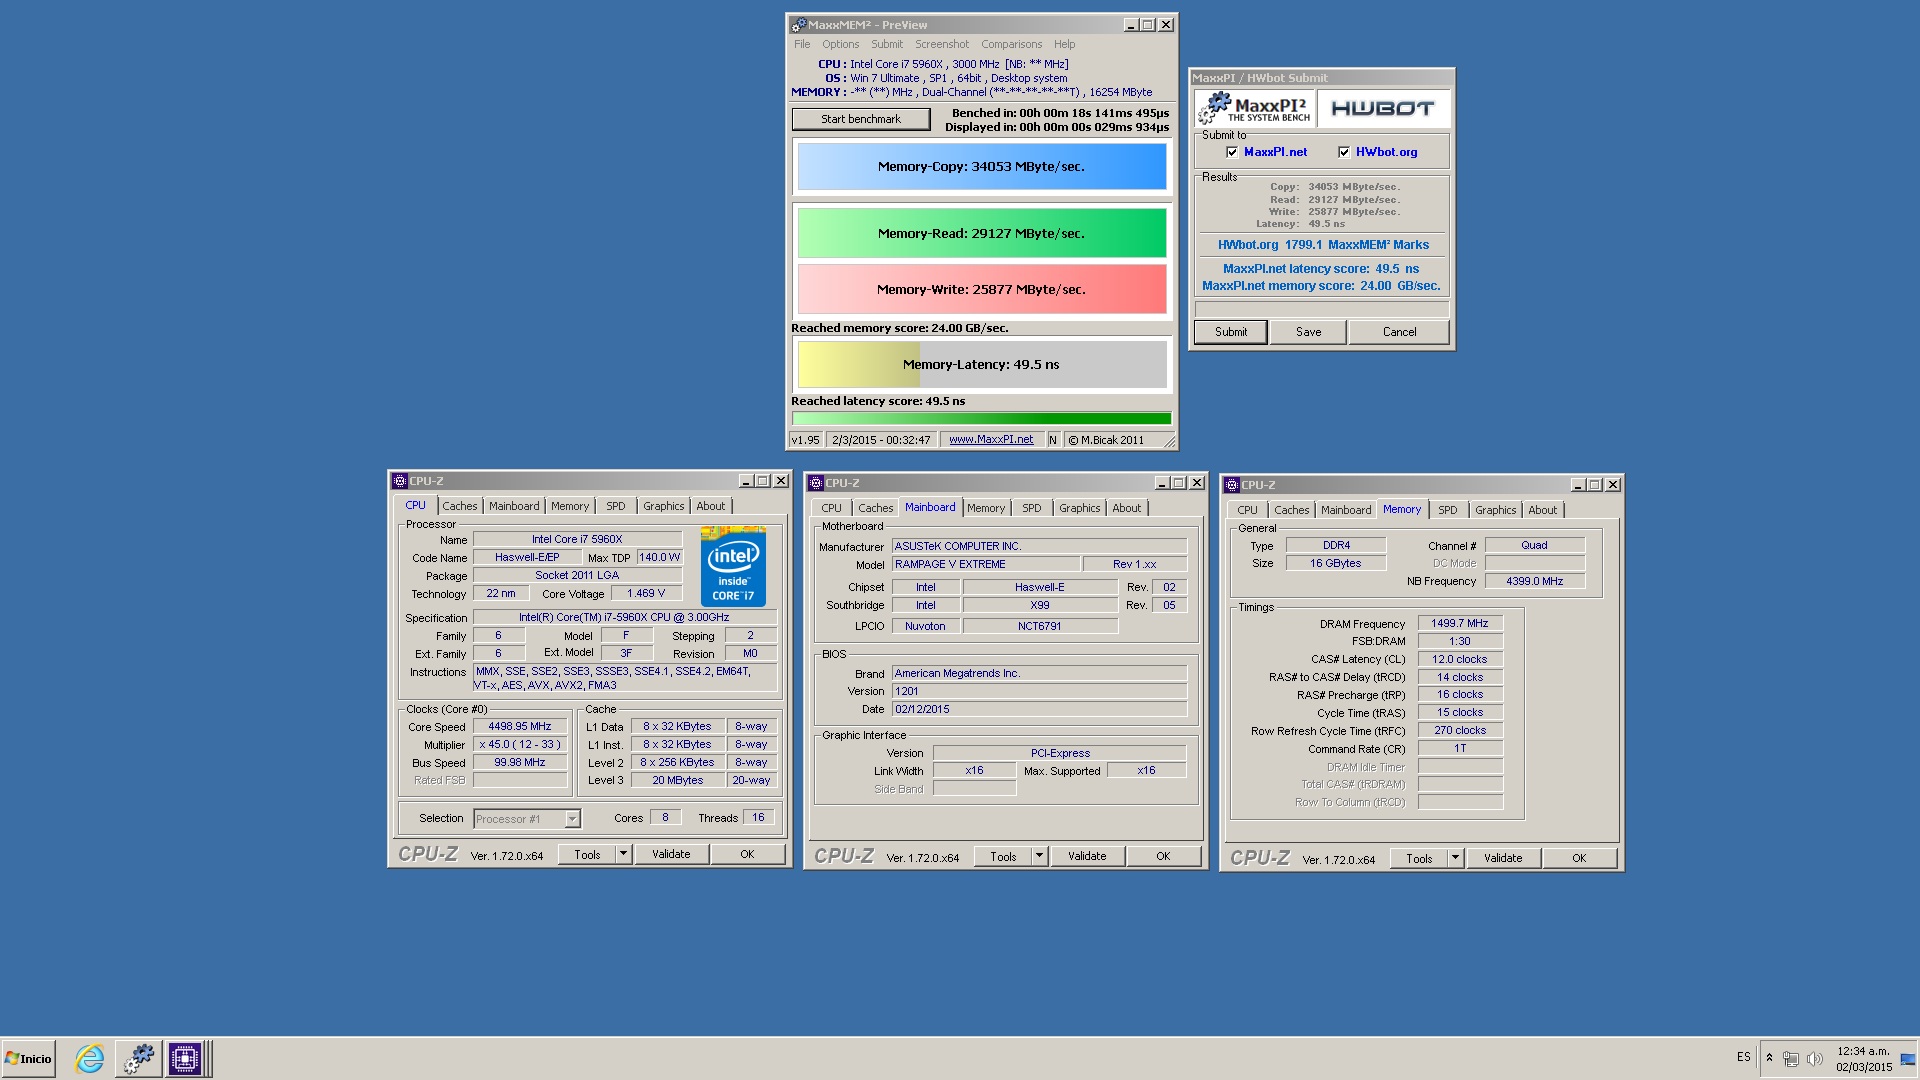This screenshot has width=1920, height=1080.
Task: Click the CPU-Z icon in Memory window title bar
Action: [x=1232, y=485]
